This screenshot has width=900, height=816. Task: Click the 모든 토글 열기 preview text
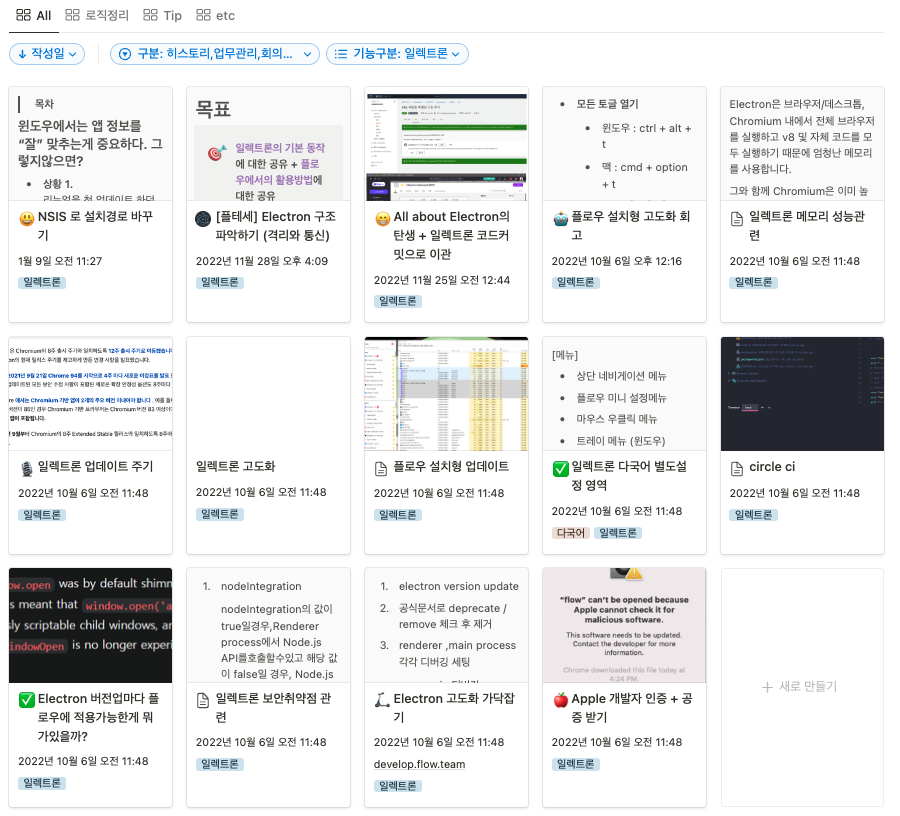click(607, 104)
